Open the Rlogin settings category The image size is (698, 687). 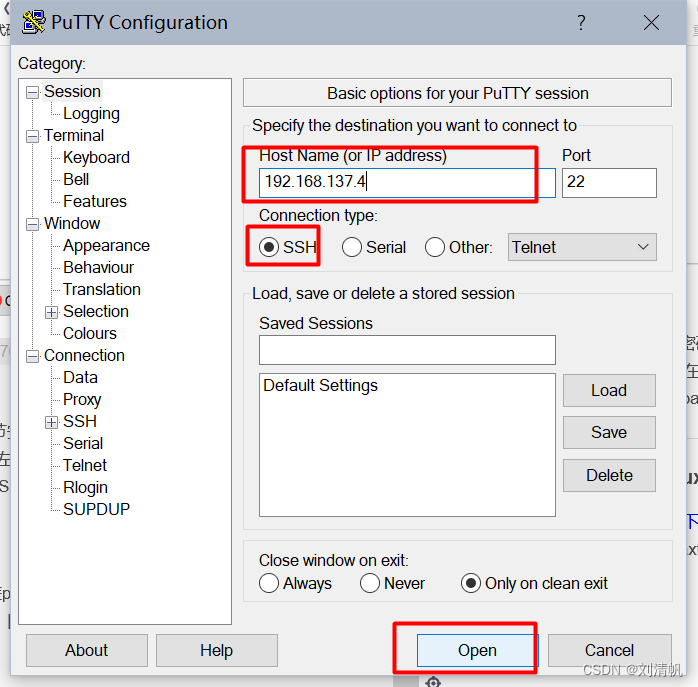(85, 487)
